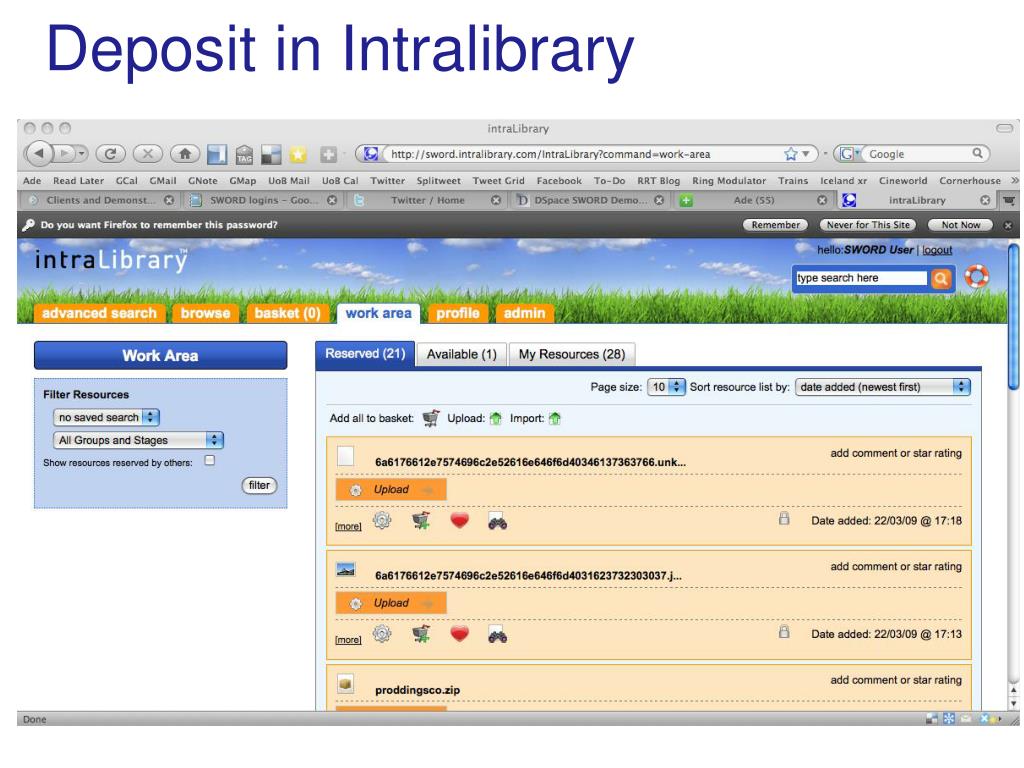Viewport: 1024px width, 768px height.
Task: Toggle Show resources reserved by others
Action: (210, 460)
